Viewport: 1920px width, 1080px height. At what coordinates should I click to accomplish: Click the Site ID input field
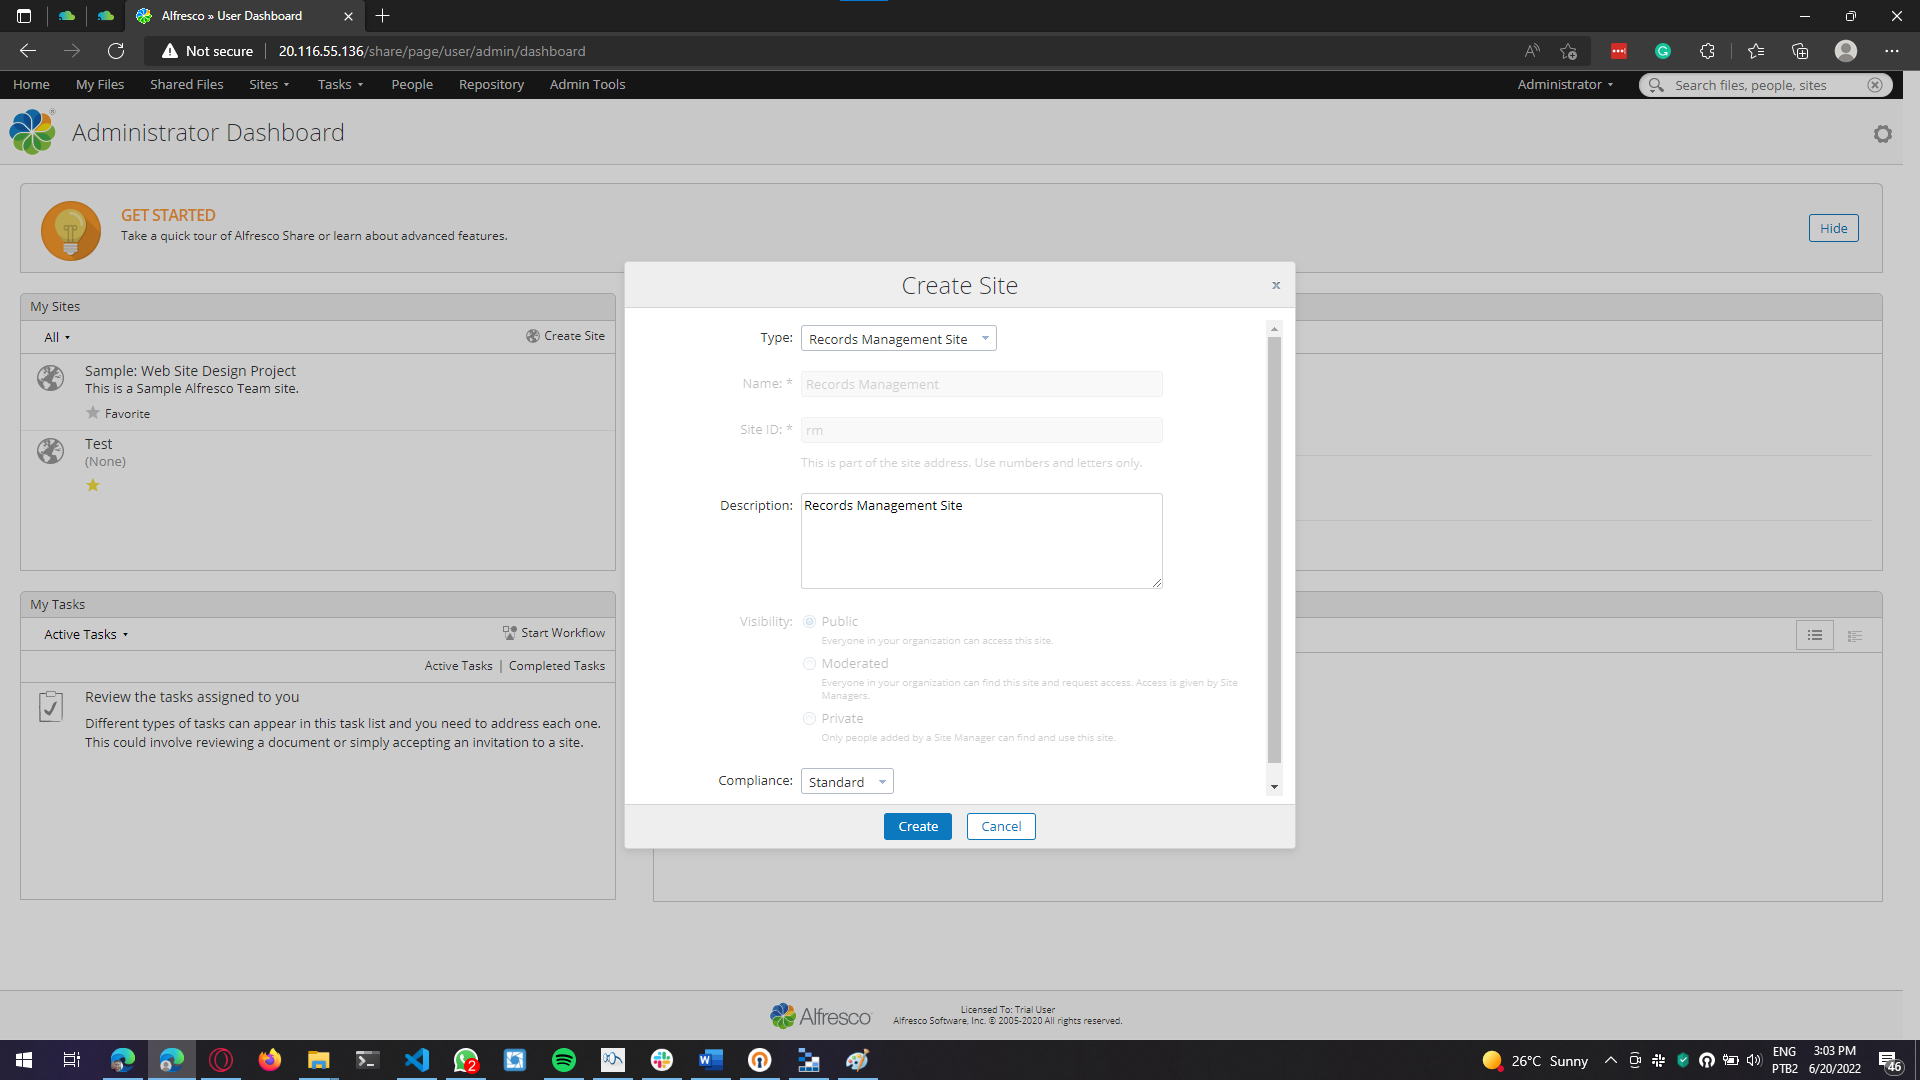pos(981,430)
